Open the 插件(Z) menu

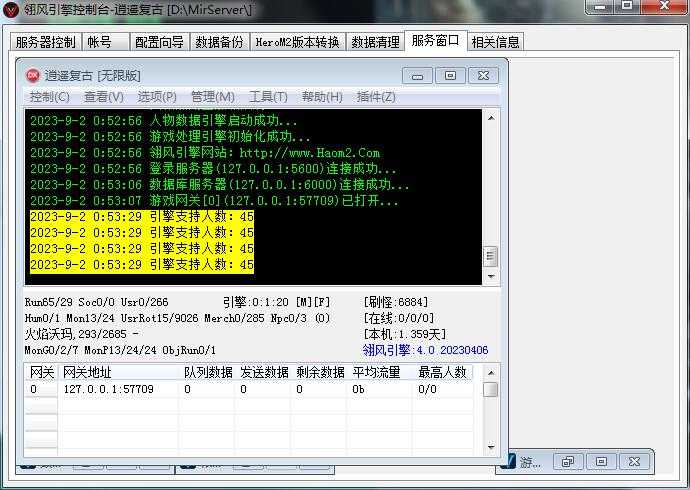pyautogui.click(x=376, y=97)
